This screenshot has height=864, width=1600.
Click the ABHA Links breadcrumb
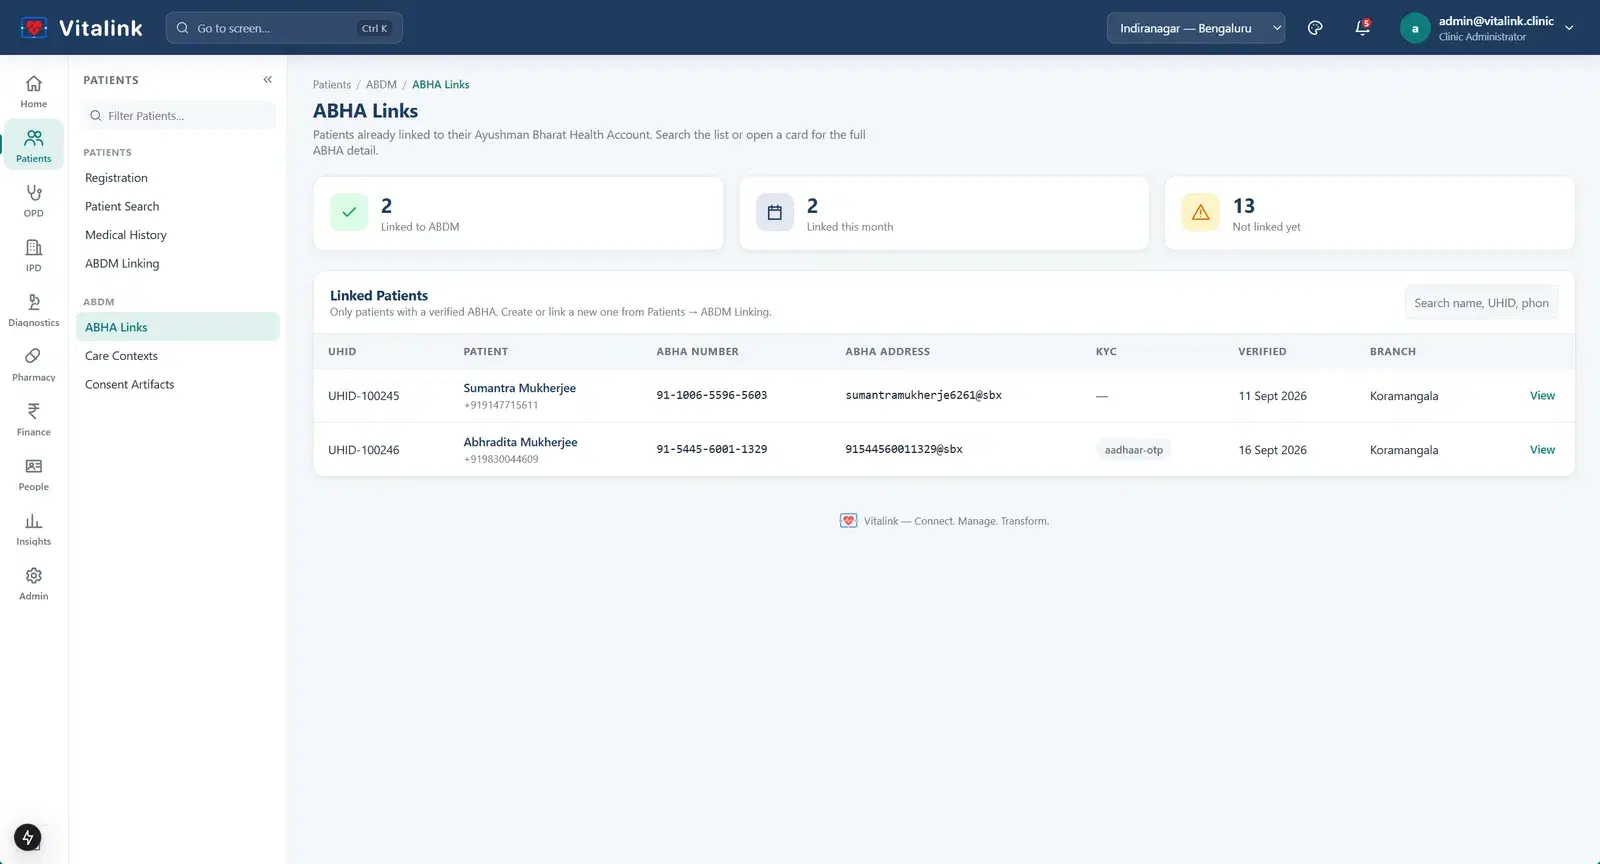(441, 85)
